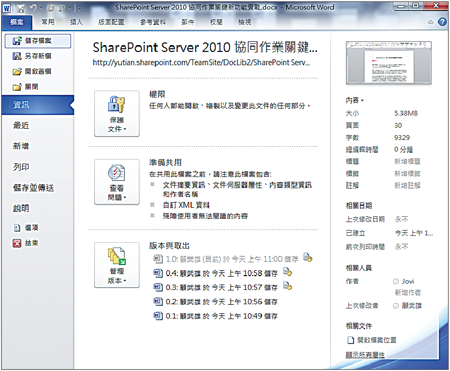
Task: Open 保護文件 Protect Document dropdown
Action: [117, 113]
